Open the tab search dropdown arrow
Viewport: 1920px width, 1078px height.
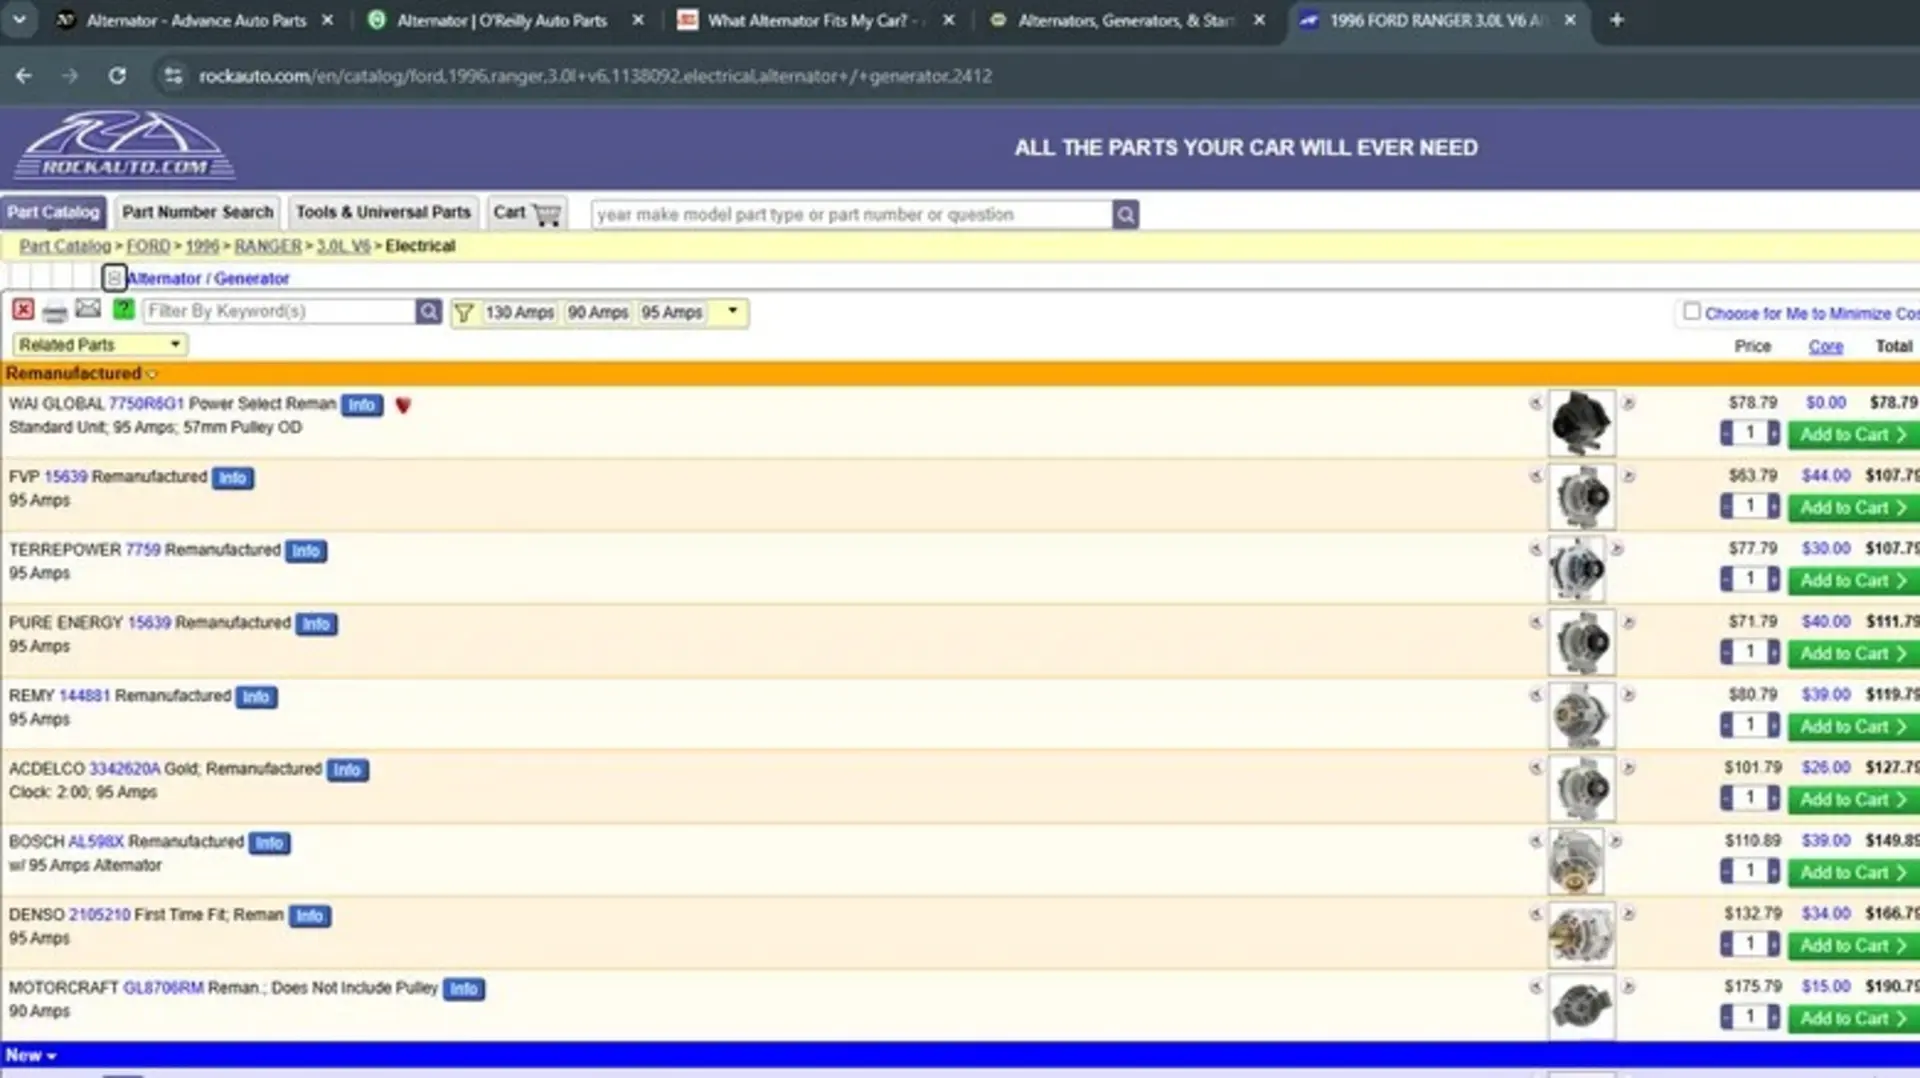[x=20, y=19]
